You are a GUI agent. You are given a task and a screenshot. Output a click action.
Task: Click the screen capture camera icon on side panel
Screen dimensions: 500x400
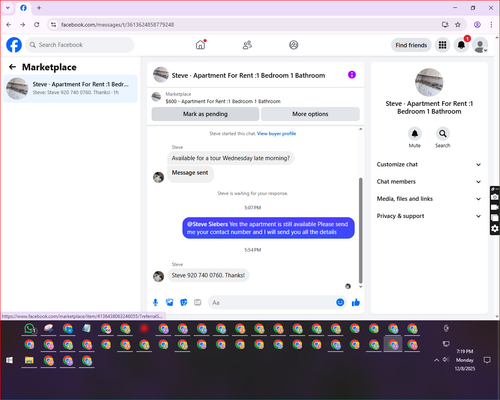[495, 197]
